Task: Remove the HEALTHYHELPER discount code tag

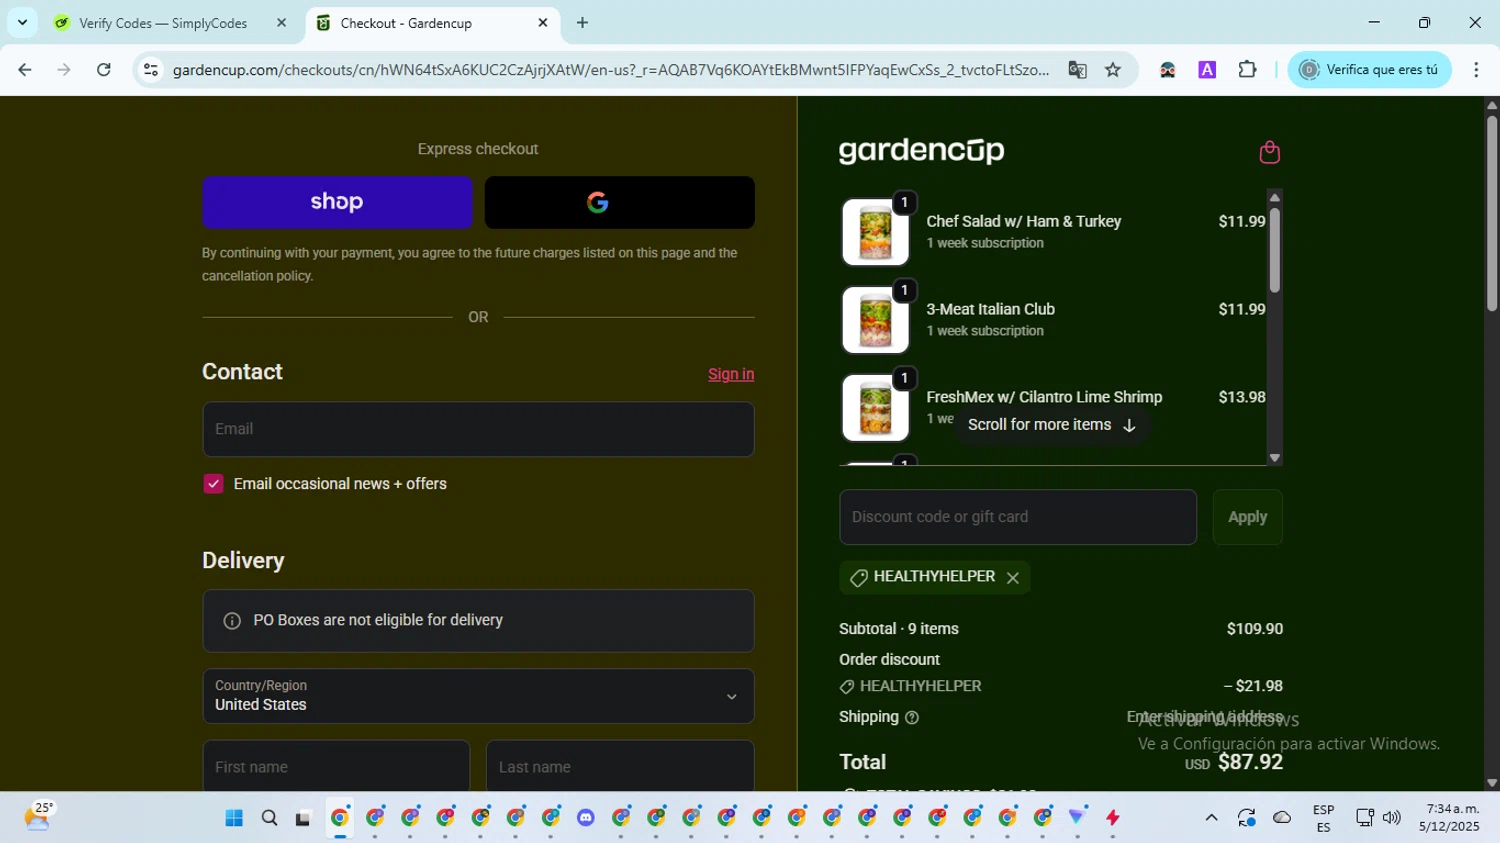Action: coord(1013,578)
